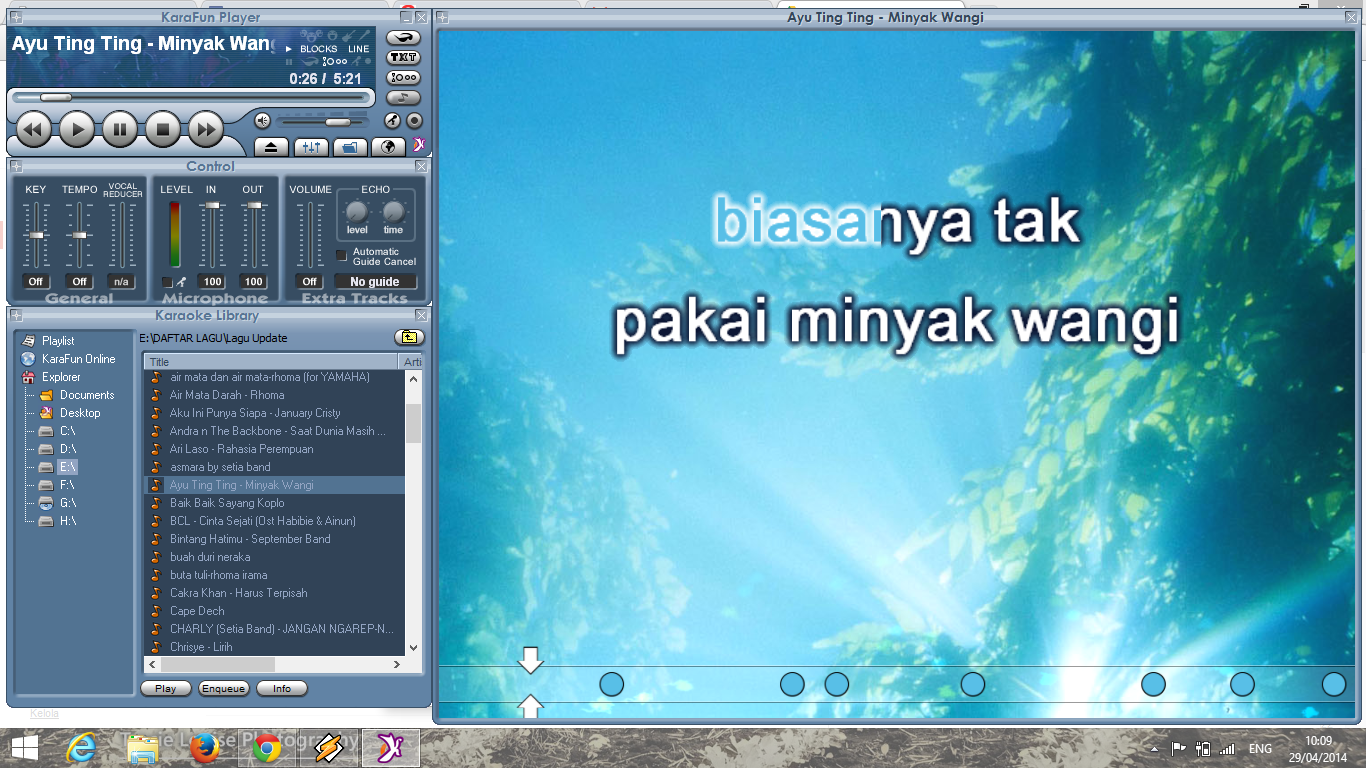Open the mixer settings icon
1366x768 pixels.
[309, 147]
